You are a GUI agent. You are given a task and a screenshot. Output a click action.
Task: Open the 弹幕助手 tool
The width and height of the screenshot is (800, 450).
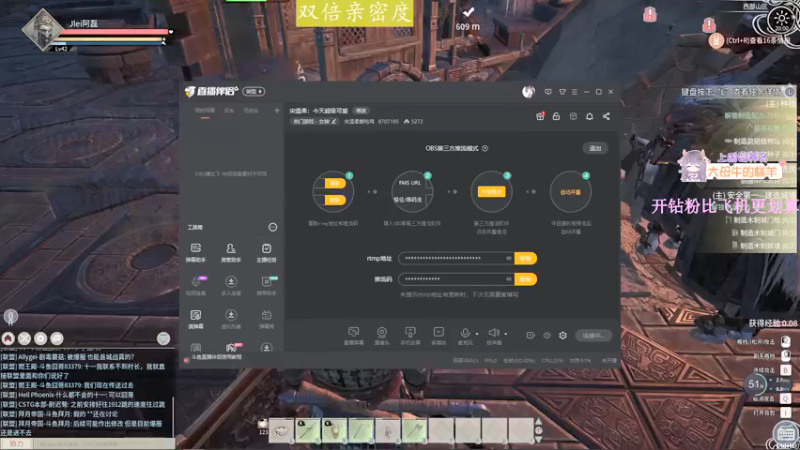[x=195, y=253]
